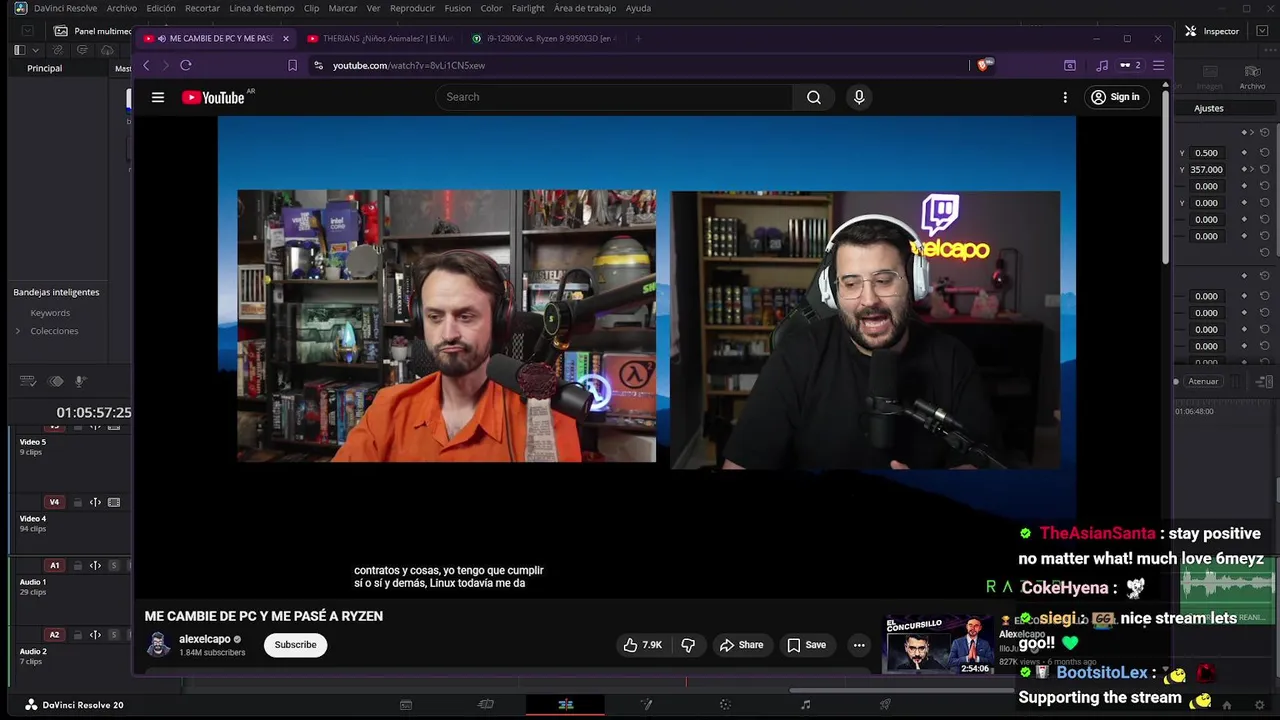
Task: Reload the page in the browser
Action: tap(186, 65)
